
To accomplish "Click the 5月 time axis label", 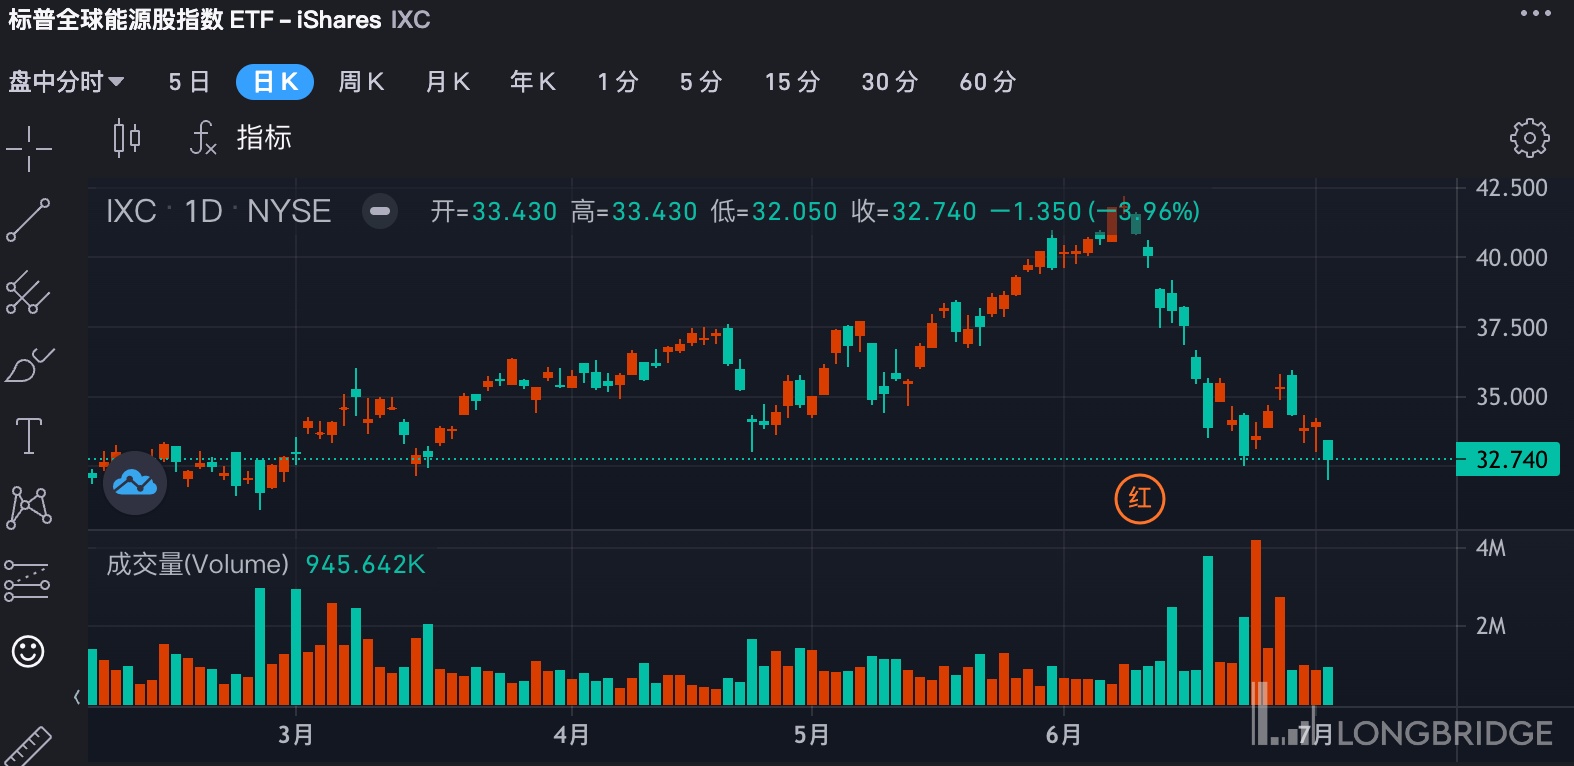I will (x=811, y=735).
